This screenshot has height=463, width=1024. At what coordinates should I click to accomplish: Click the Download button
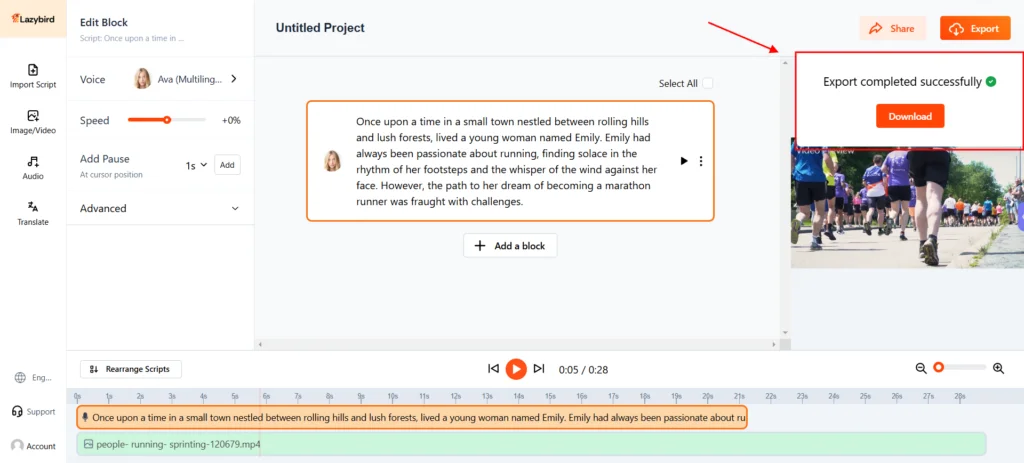point(910,116)
